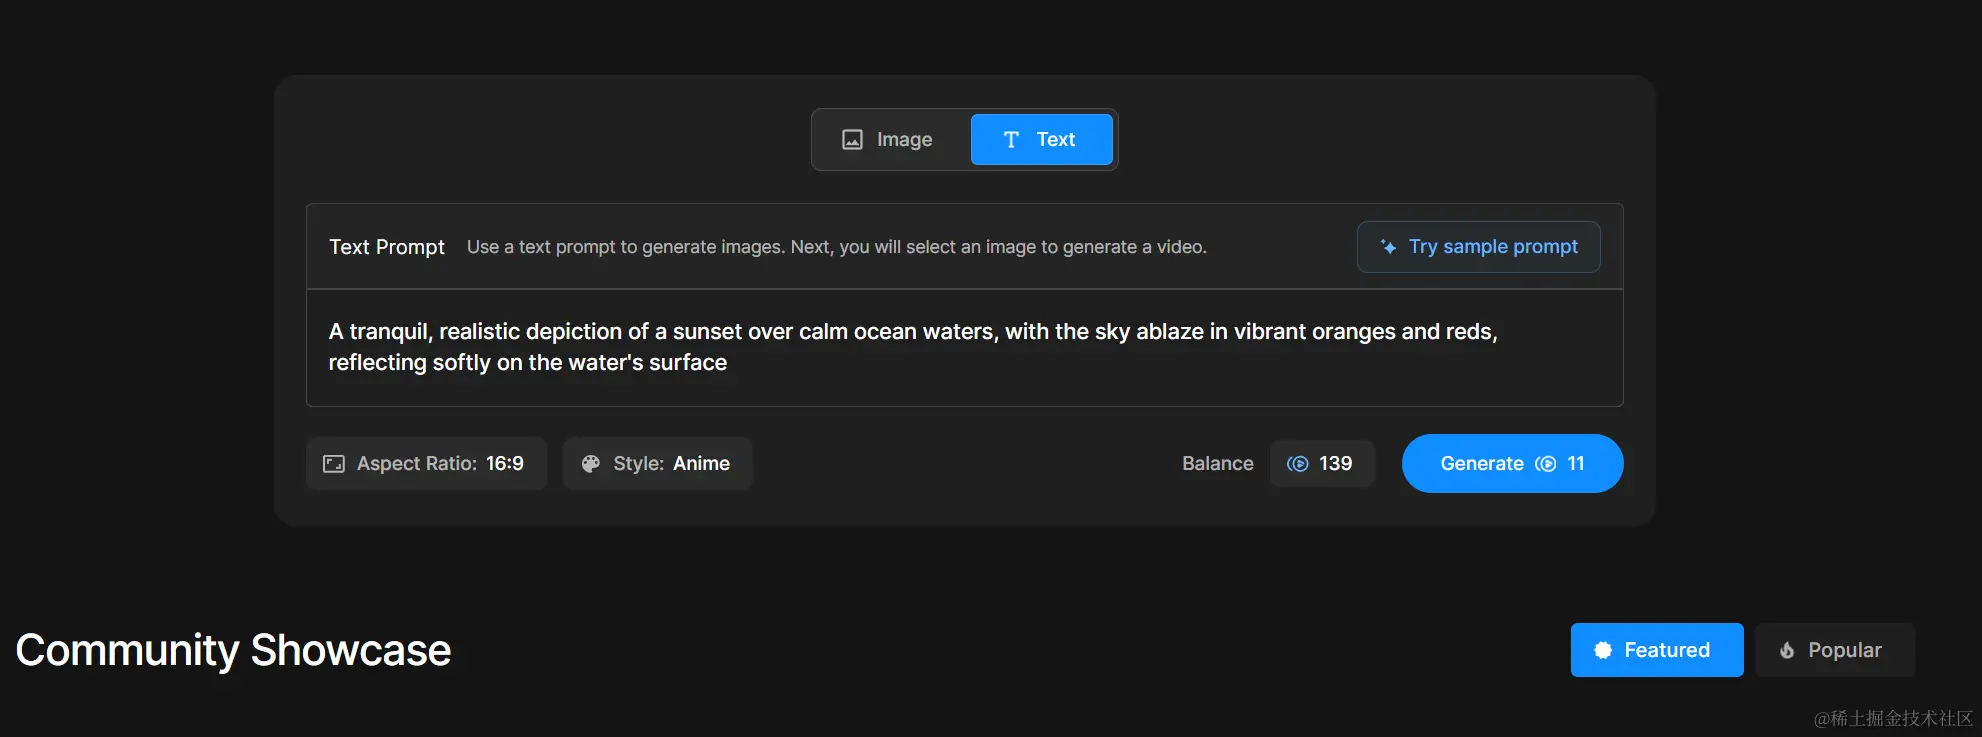Open the Style Anime selector
1982x737 pixels.
coord(657,463)
